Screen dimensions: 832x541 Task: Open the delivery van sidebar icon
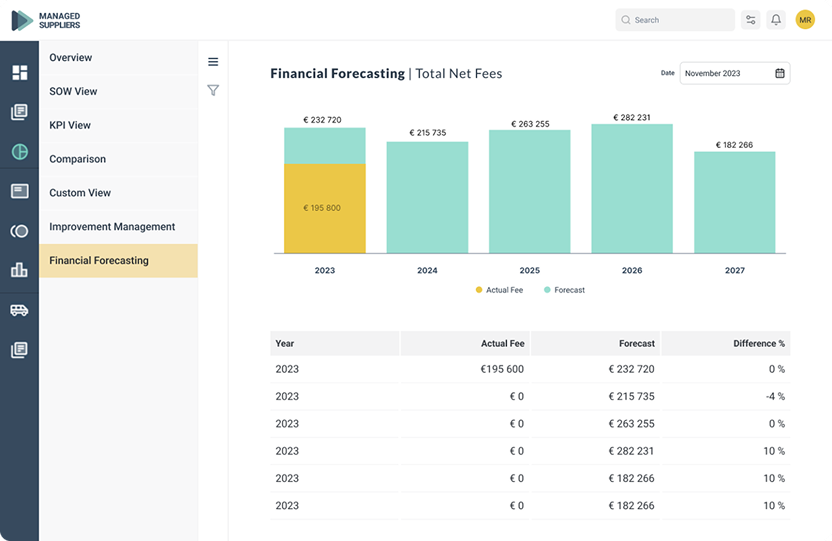20,310
